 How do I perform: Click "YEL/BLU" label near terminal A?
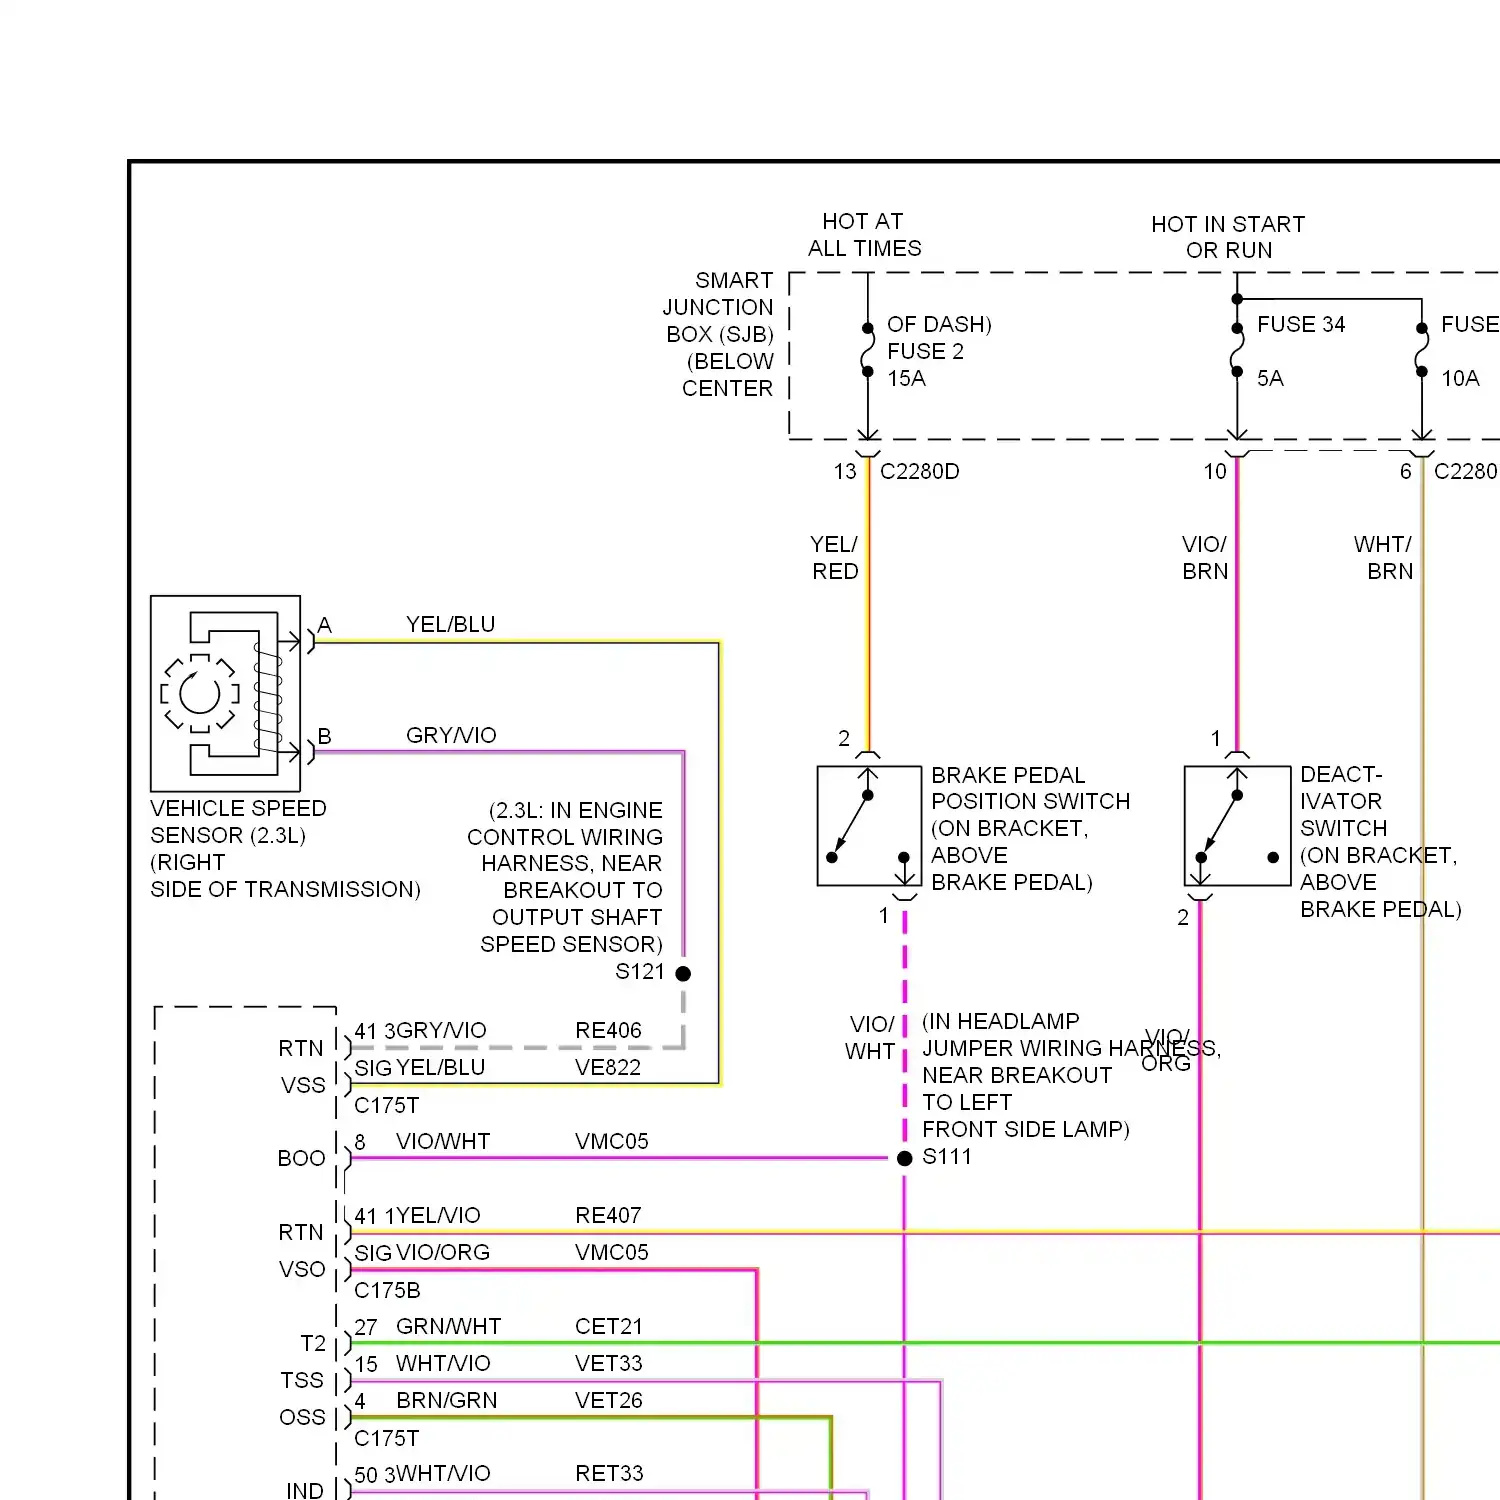point(451,624)
